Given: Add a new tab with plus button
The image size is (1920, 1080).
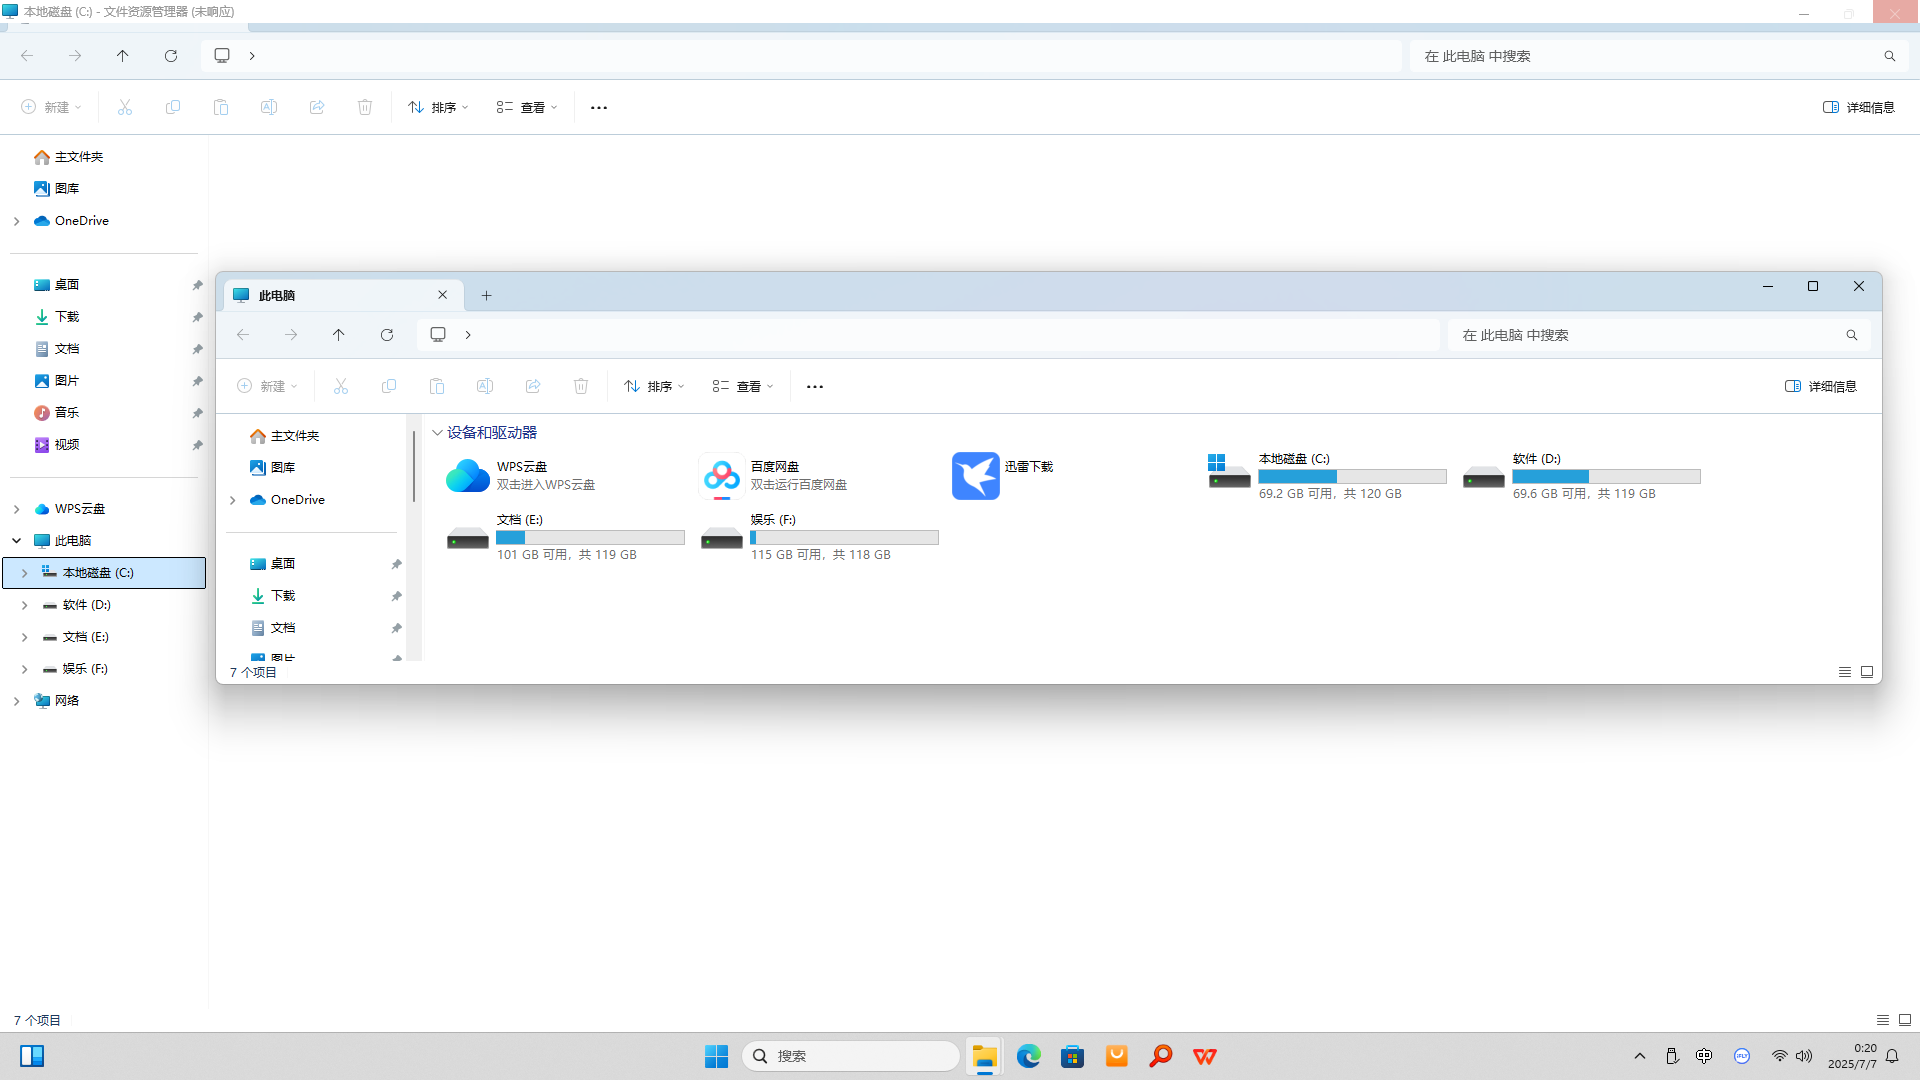Looking at the screenshot, I should 486,295.
